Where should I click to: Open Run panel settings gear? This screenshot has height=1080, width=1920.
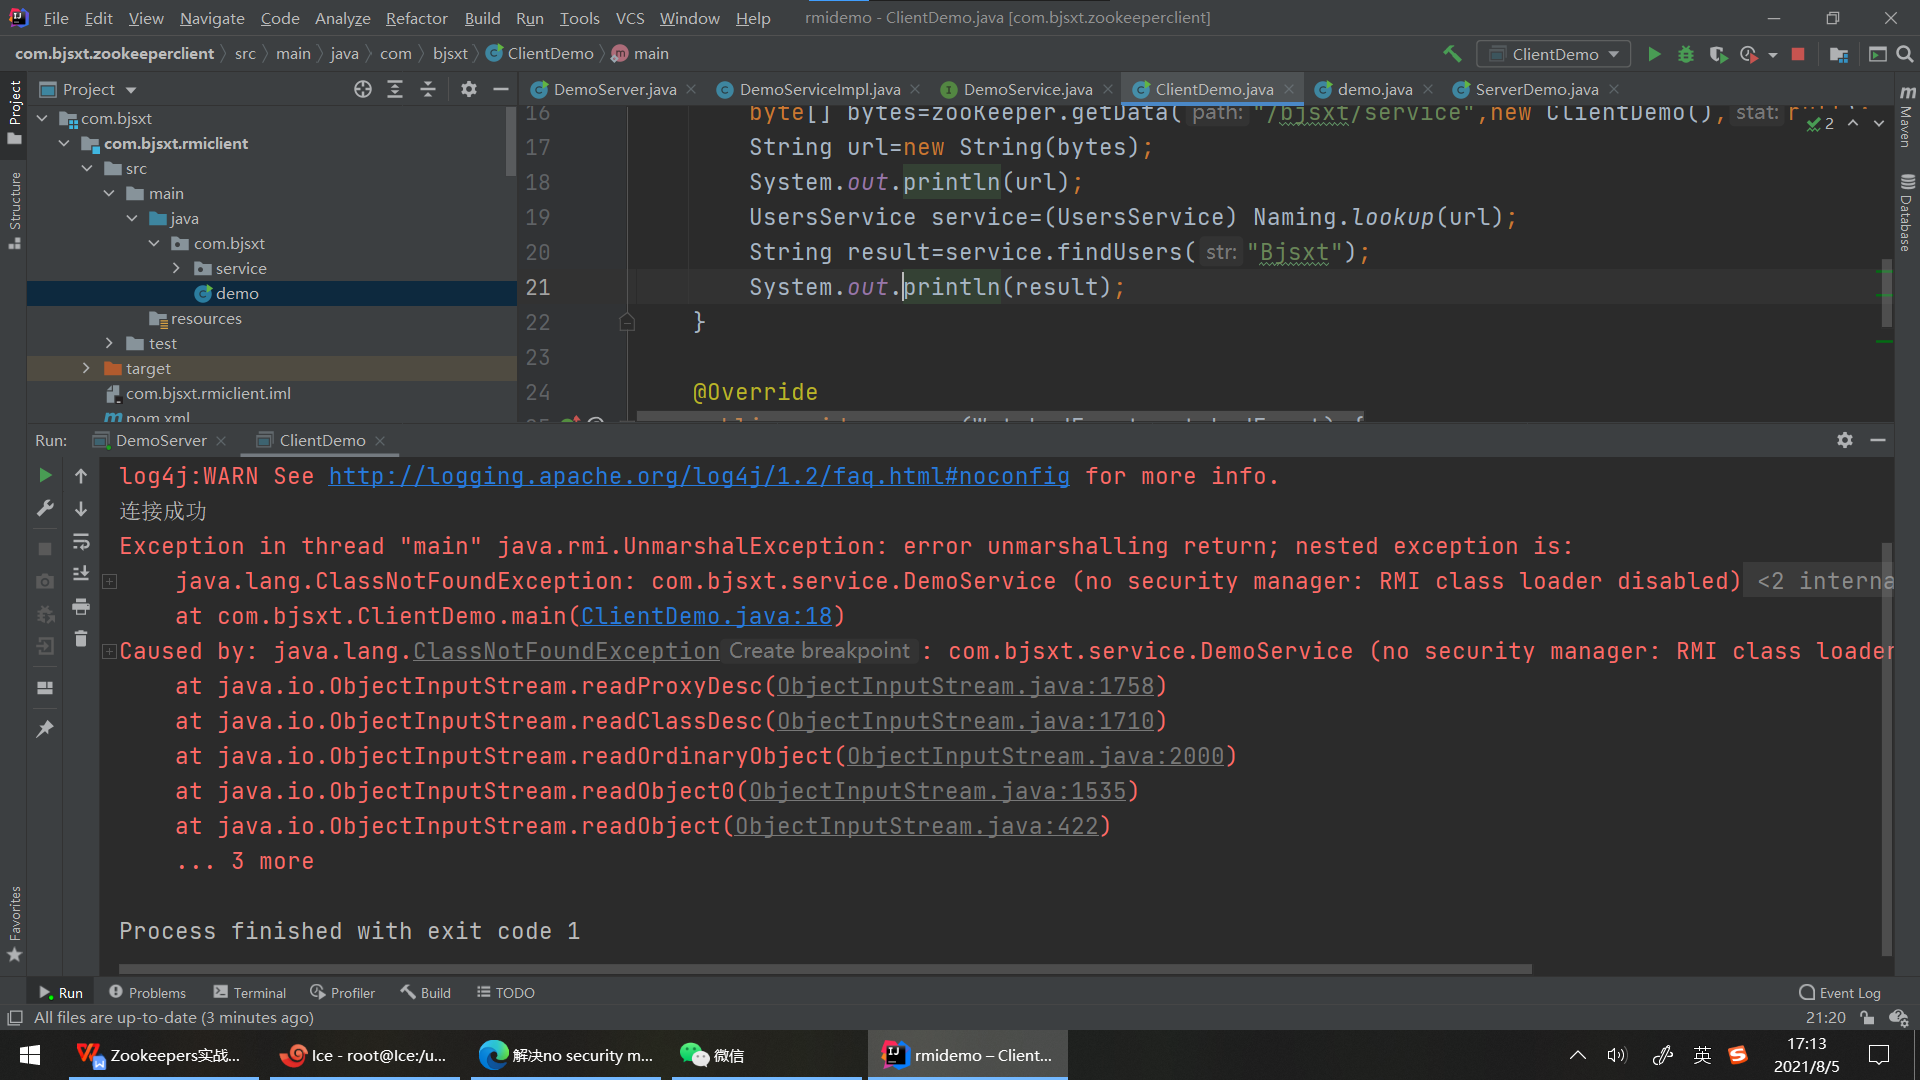pyautogui.click(x=1845, y=440)
